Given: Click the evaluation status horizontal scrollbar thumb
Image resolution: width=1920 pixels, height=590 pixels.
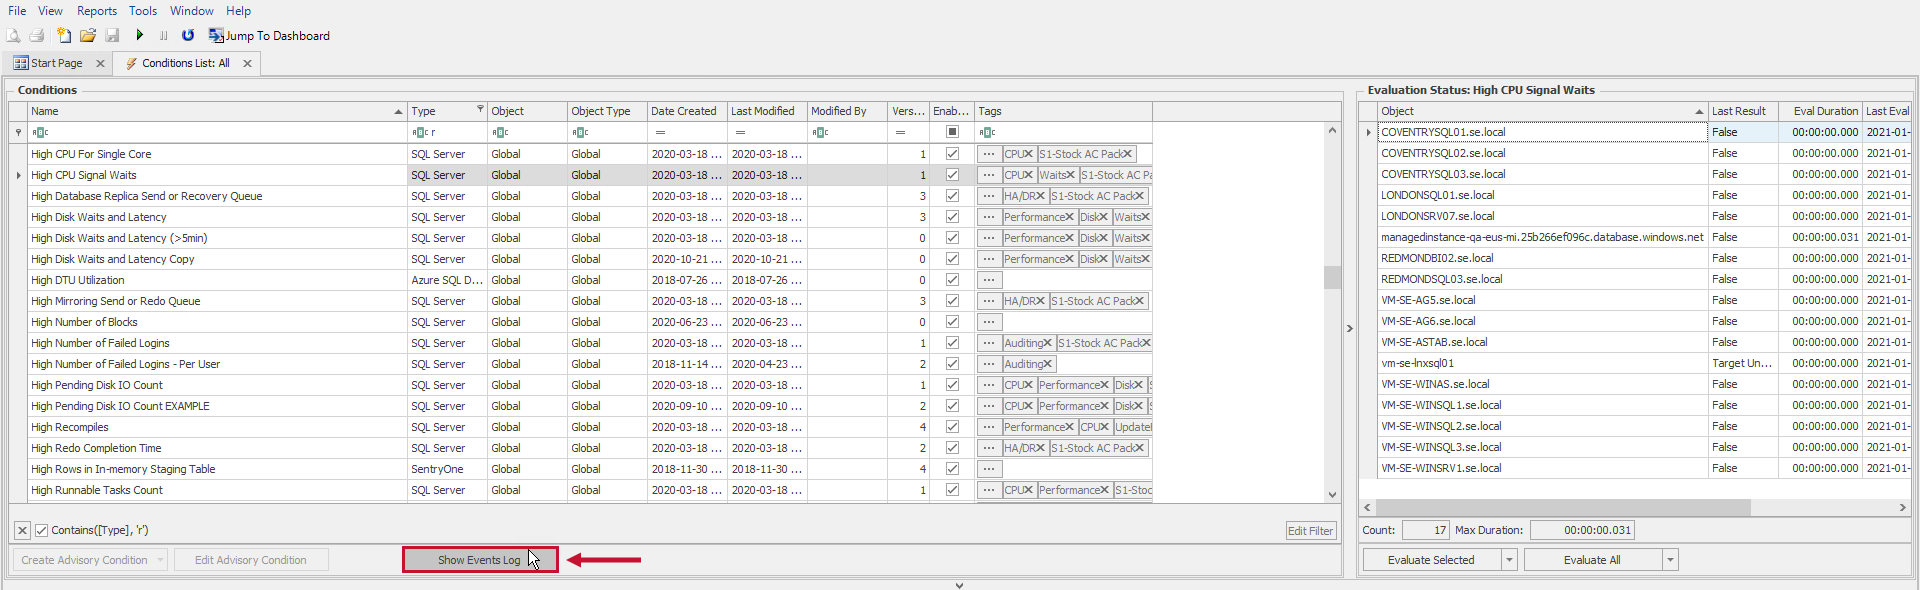Looking at the screenshot, I should pos(1563,508).
